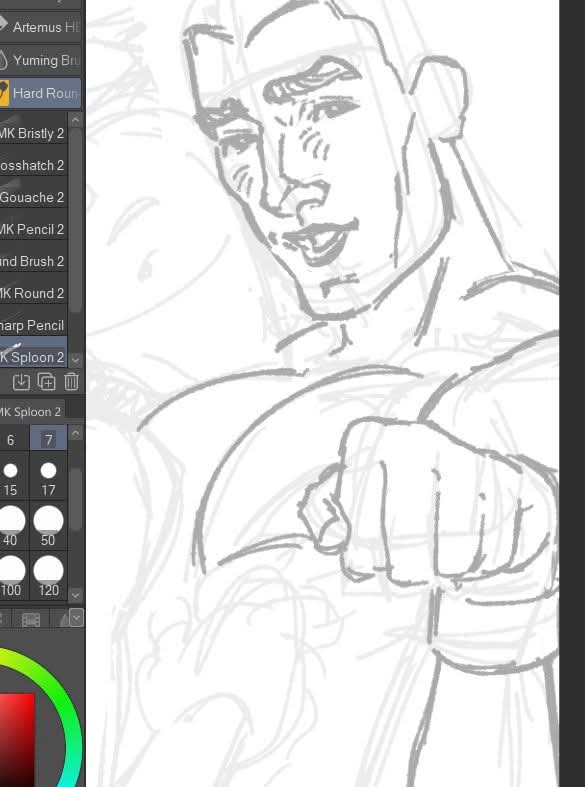Choose the MK Pencil 2 brush

[33, 229]
